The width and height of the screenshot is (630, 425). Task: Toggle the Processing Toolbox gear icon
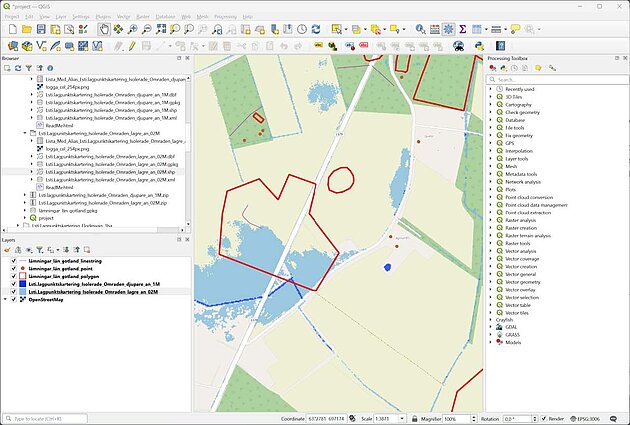[448, 29]
